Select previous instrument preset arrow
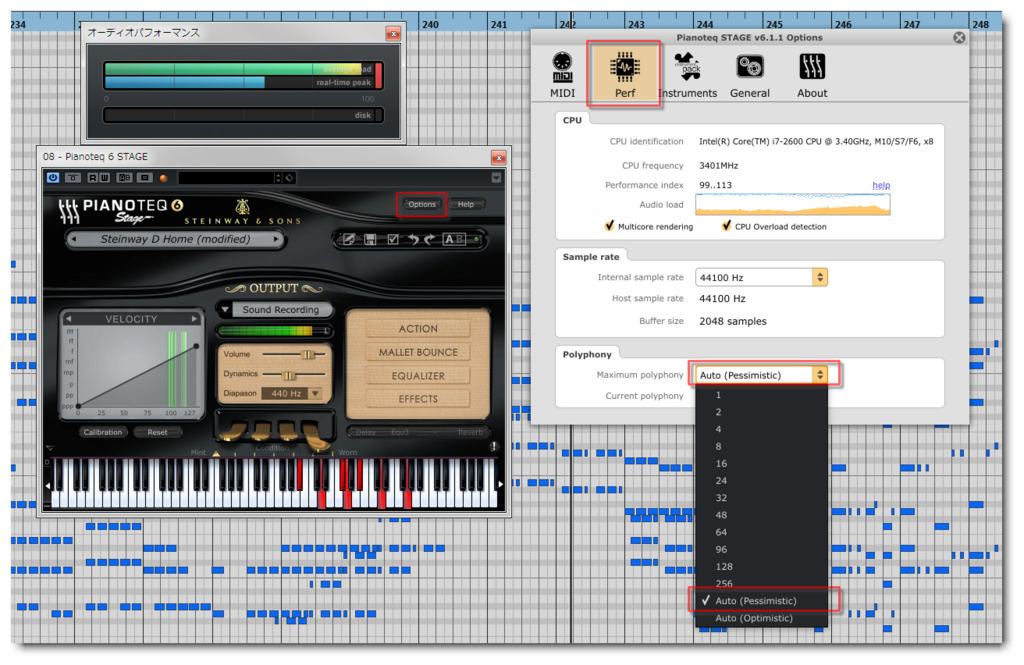This screenshot has width=1024, height=665. tap(73, 239)
